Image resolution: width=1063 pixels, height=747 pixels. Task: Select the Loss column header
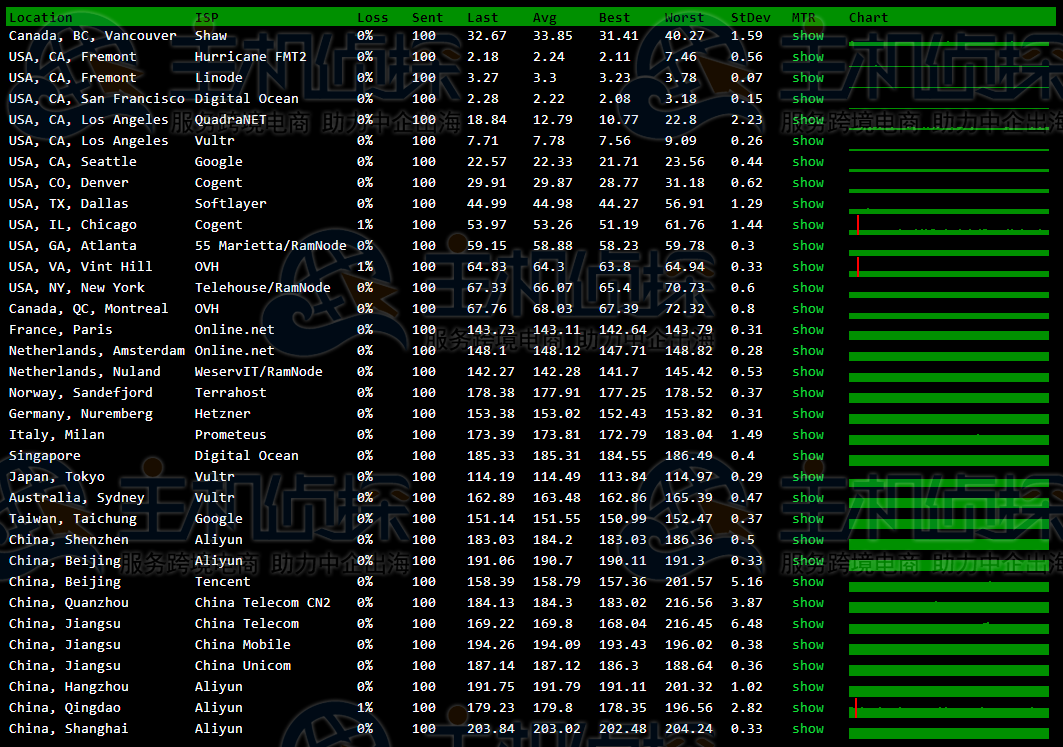tap(373, 17)
